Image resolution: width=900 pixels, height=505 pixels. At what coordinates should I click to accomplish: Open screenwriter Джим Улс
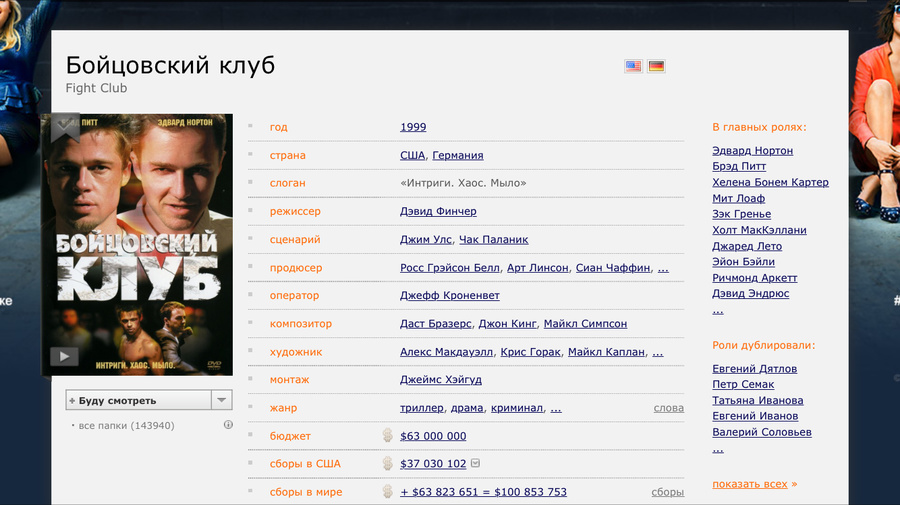tap(426, 239)
